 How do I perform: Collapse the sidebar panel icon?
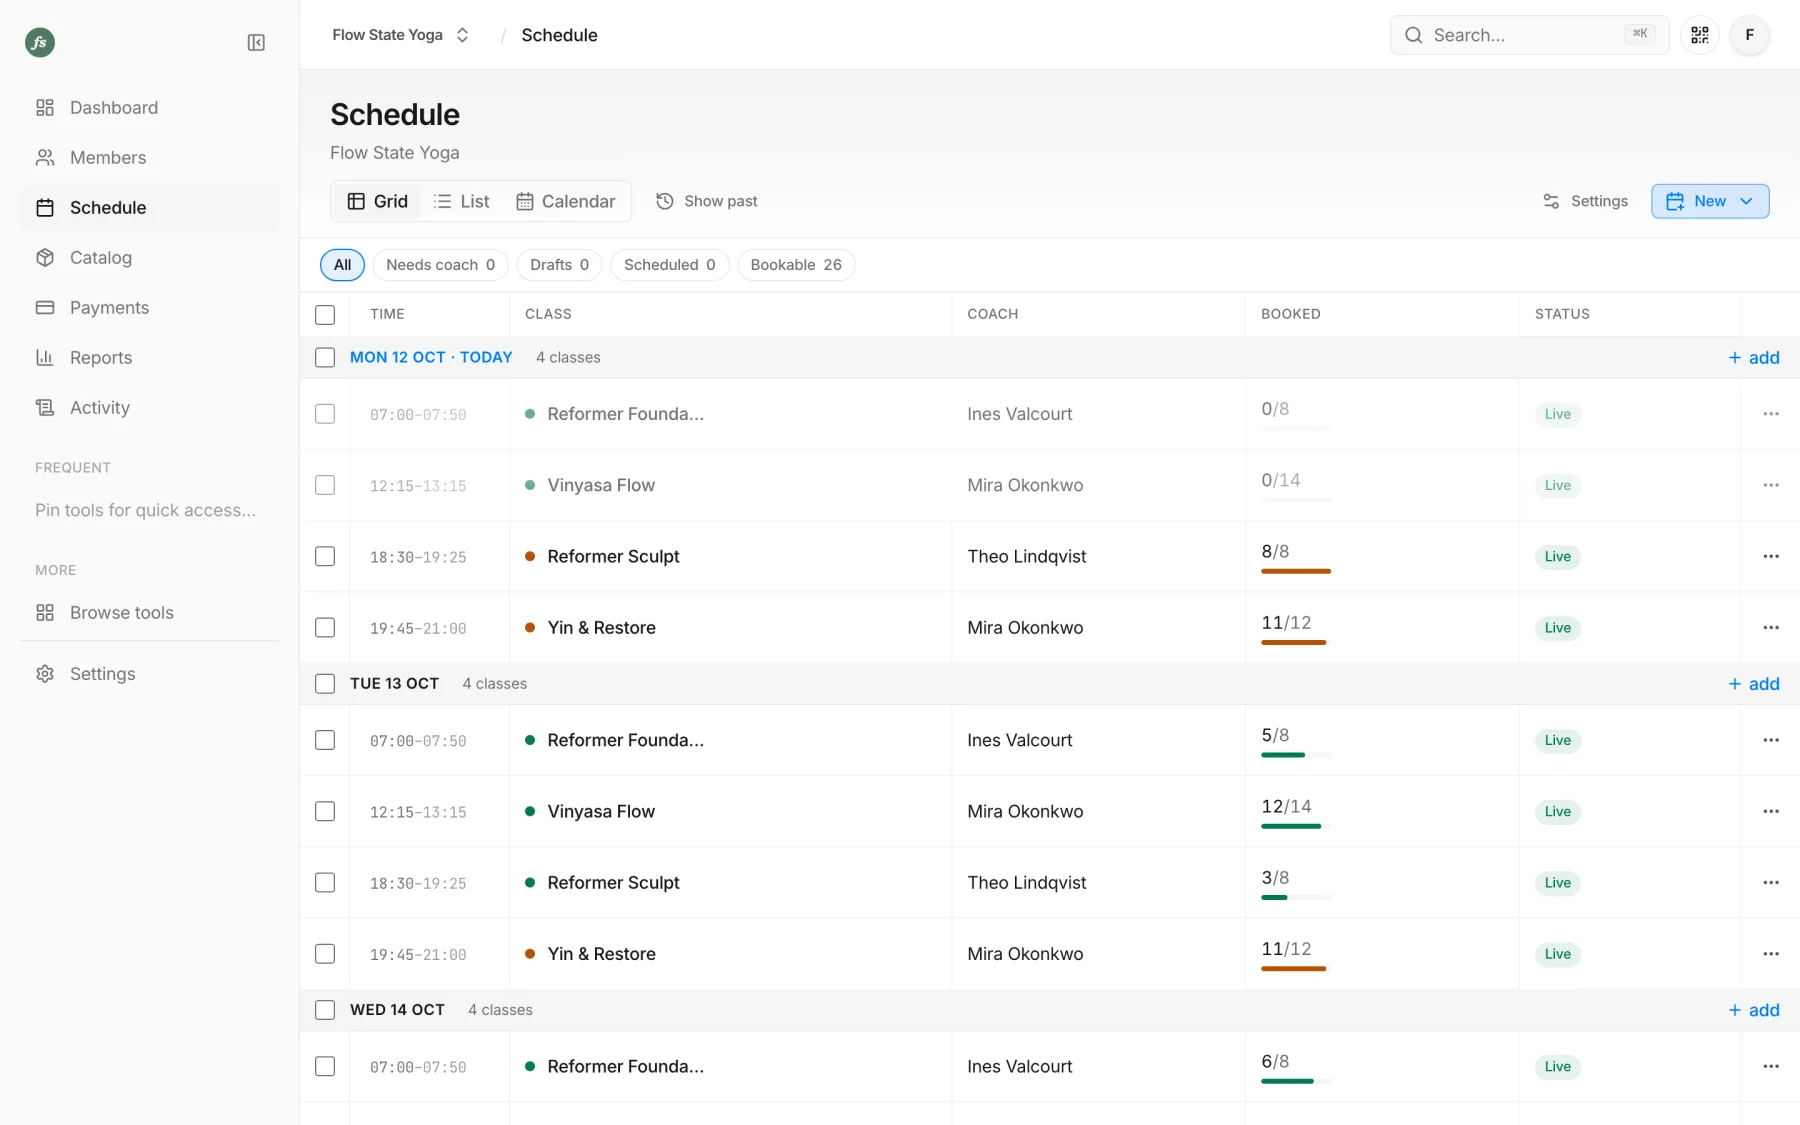point(256,42)
